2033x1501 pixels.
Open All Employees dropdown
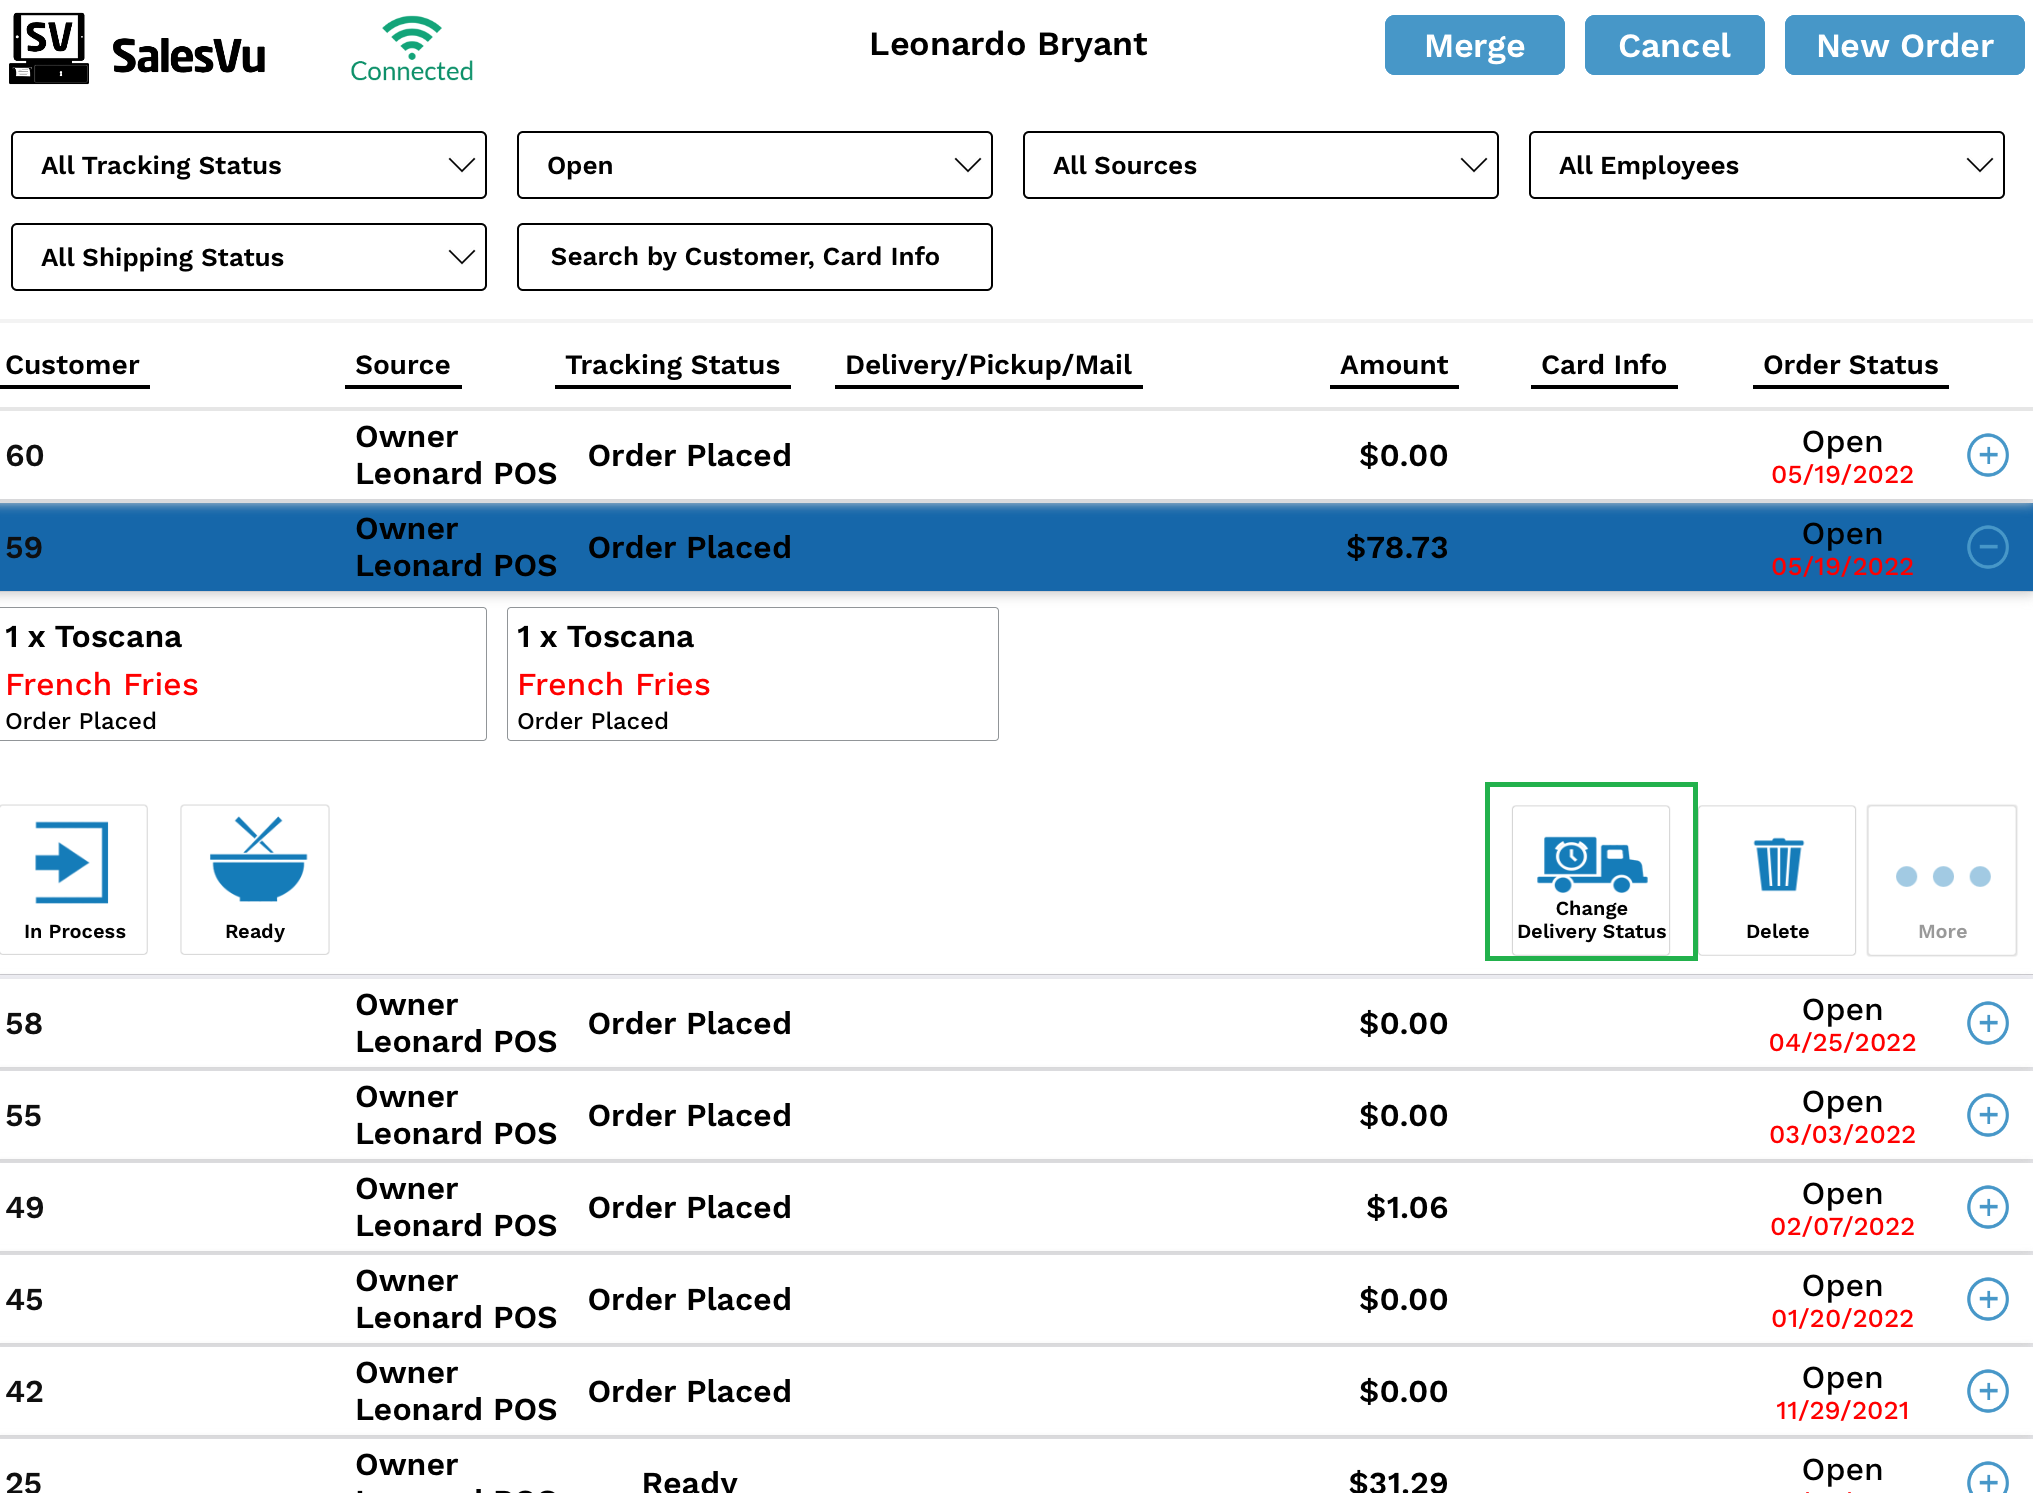click(x=1766, y=165)
